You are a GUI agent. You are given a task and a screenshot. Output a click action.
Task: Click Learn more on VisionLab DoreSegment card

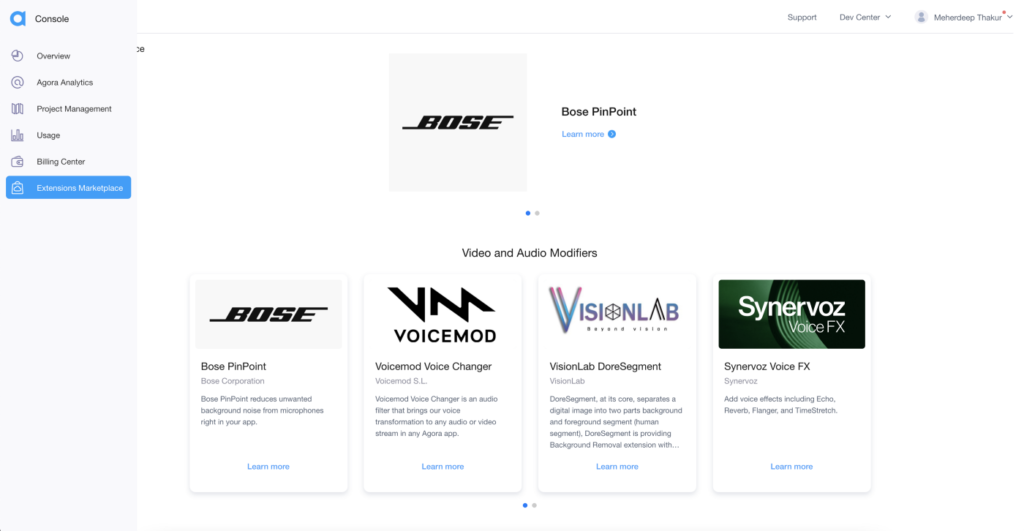coord(616,466)
